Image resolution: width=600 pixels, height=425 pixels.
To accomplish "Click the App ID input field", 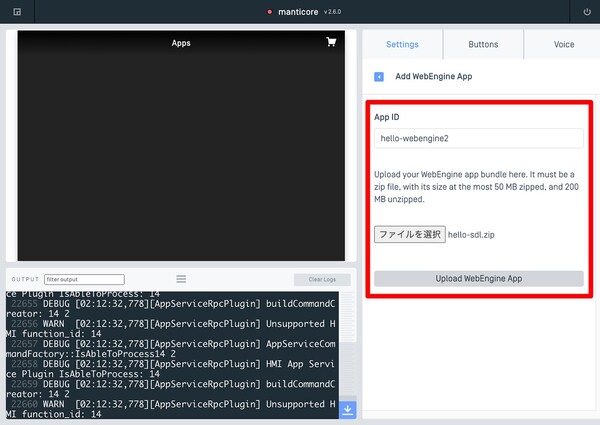I will pyautogui.click(x=479, y=138).
